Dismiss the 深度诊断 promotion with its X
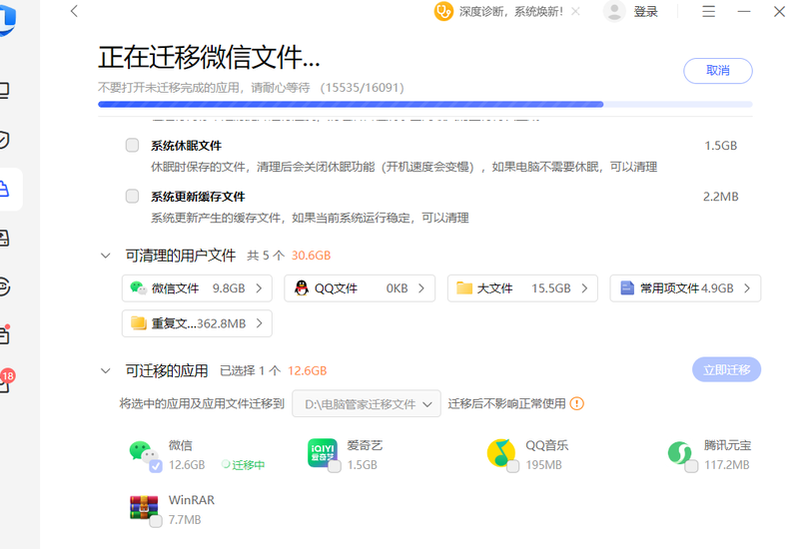 coord(575,11)
